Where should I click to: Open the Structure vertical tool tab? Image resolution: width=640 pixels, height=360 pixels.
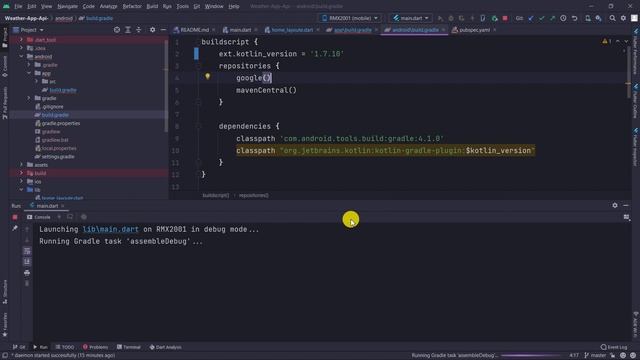pyautogui.click(x=4, y=291)
